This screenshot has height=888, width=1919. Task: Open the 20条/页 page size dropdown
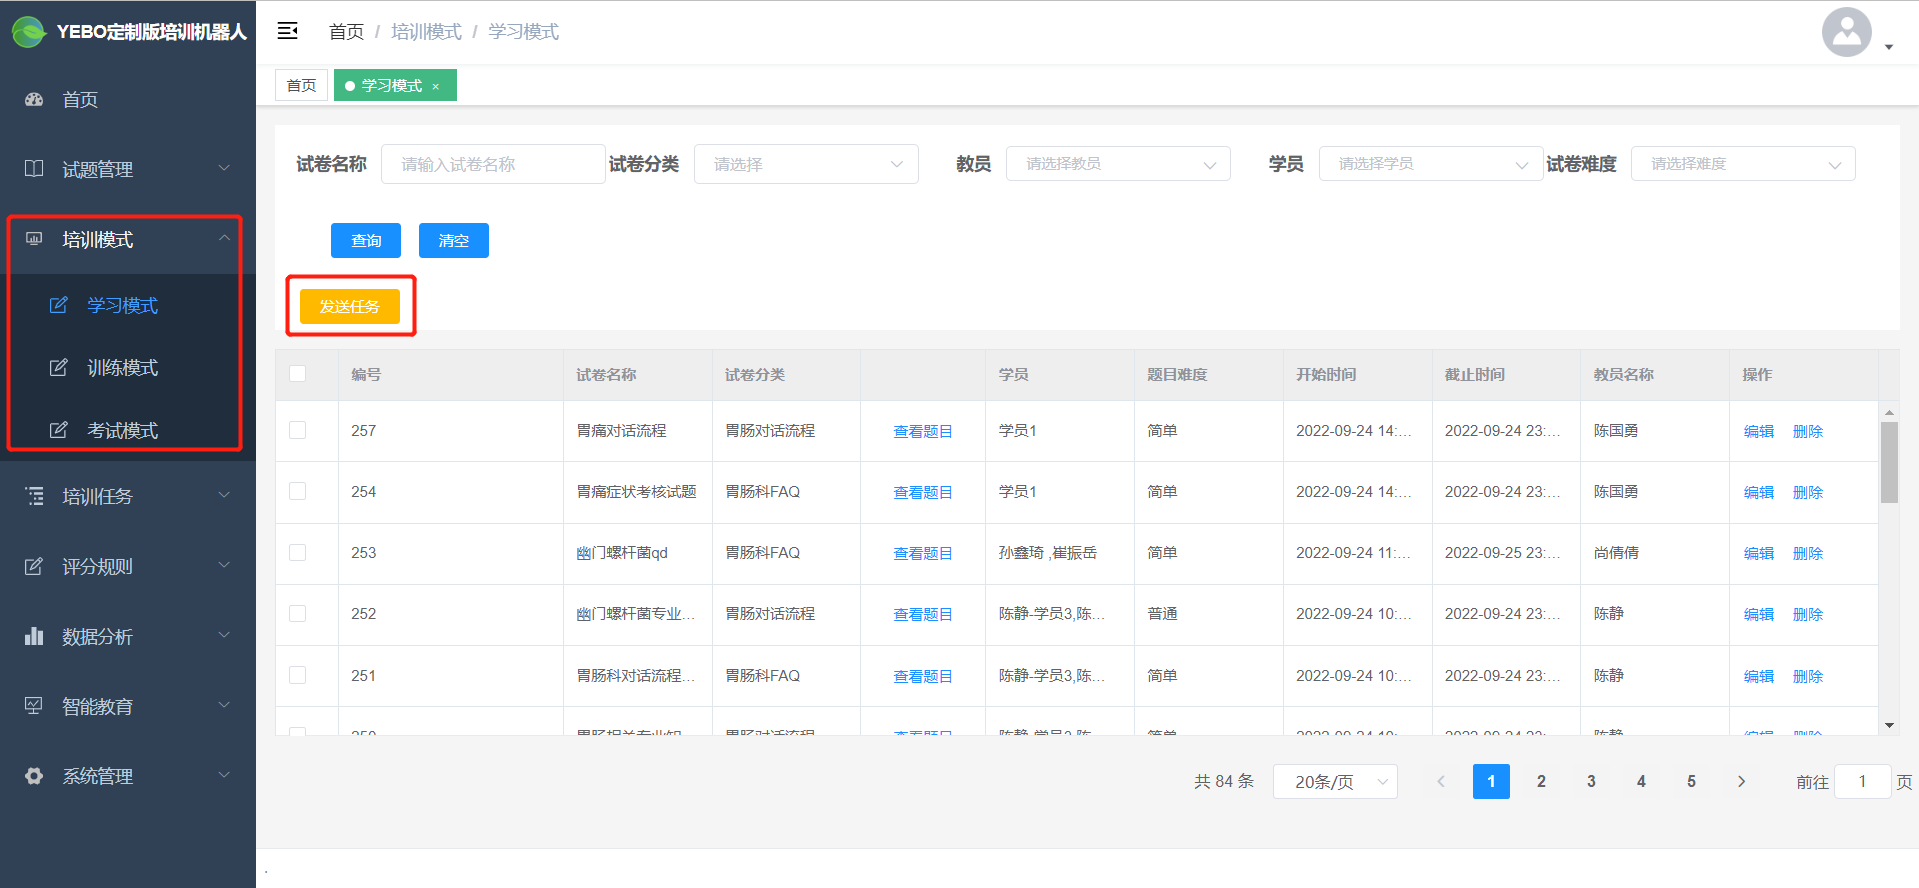1335,782
